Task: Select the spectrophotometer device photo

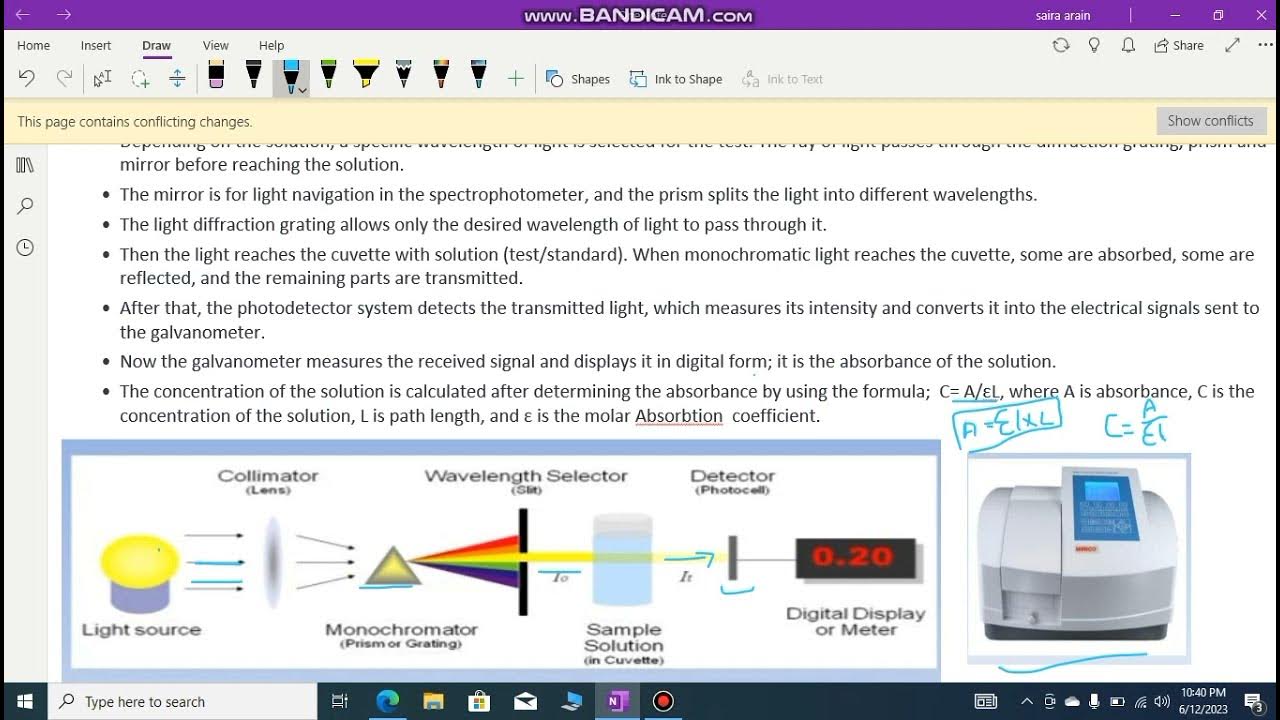Action: click(x=1079, y=558)
